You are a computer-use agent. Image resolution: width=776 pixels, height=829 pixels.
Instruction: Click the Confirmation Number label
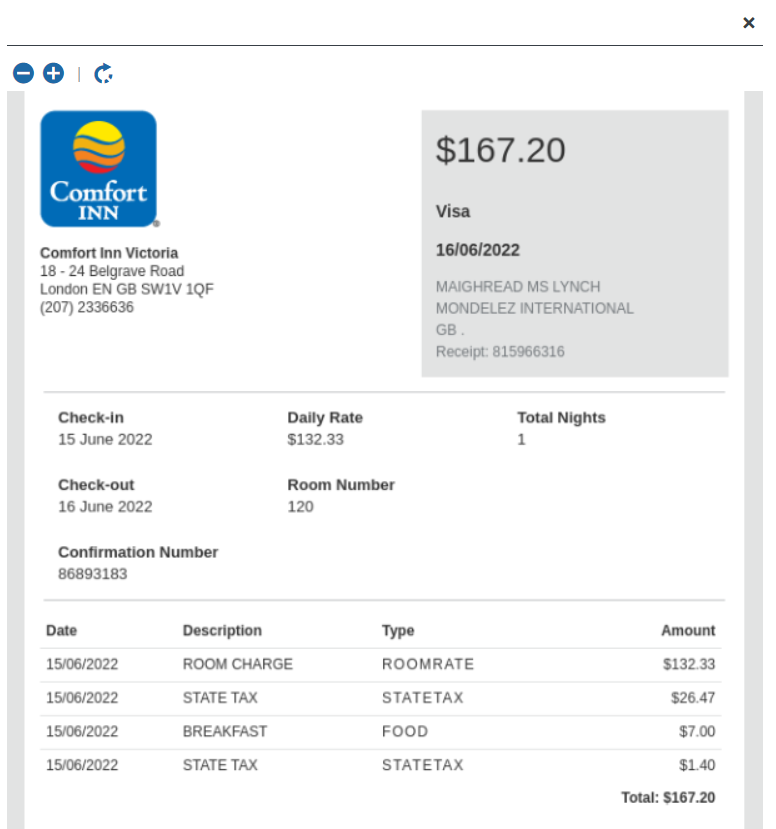(x=138, y=552)
